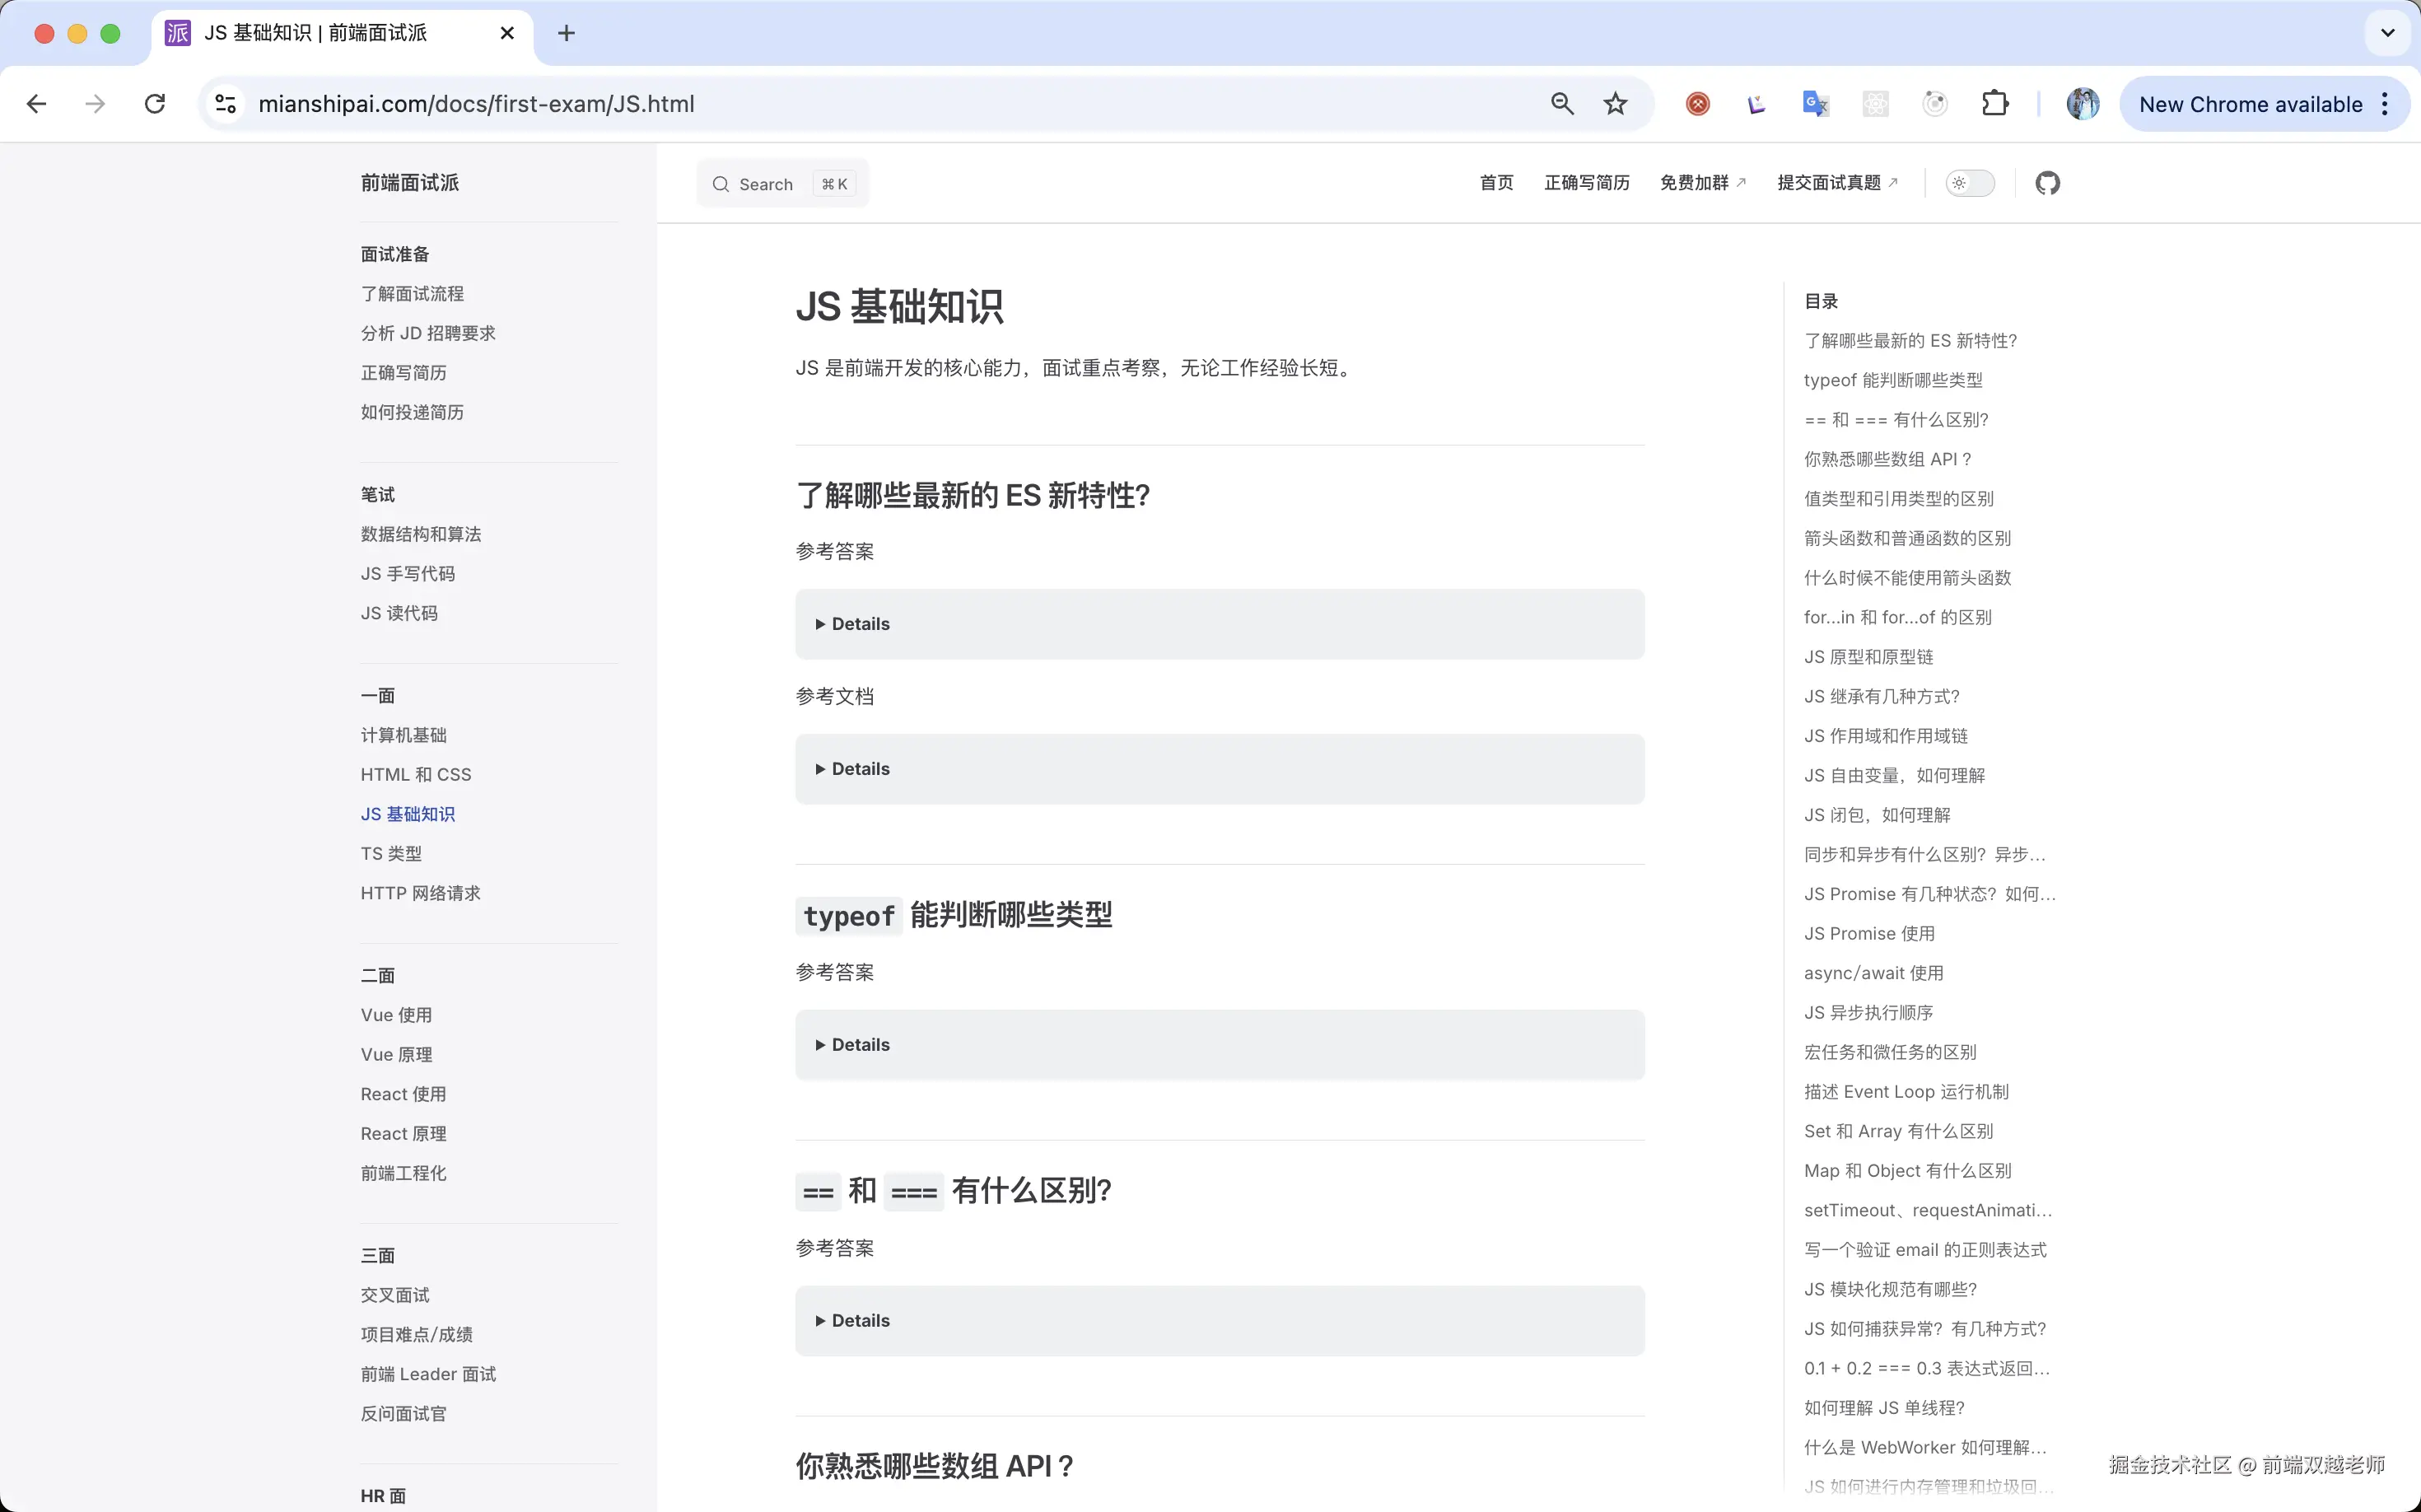Toggle the dark mode switch in the header
The height and width of the screenshot is (1512, 2421).
pyautogui.click(x=1969, y=183)
